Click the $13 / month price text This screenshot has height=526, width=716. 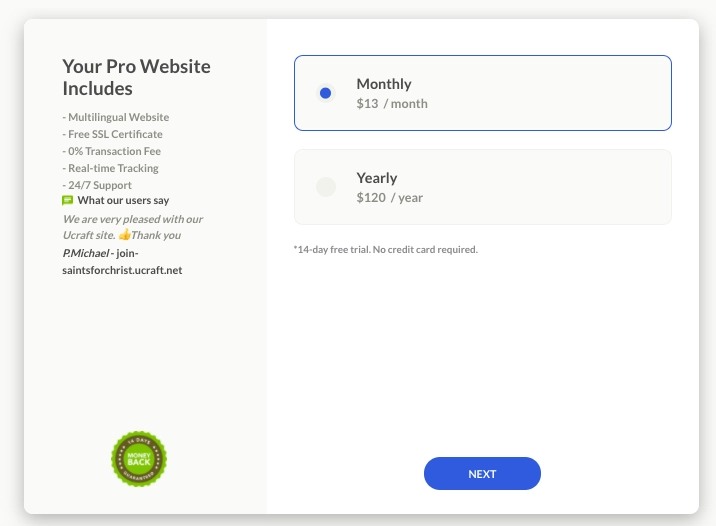392,104
